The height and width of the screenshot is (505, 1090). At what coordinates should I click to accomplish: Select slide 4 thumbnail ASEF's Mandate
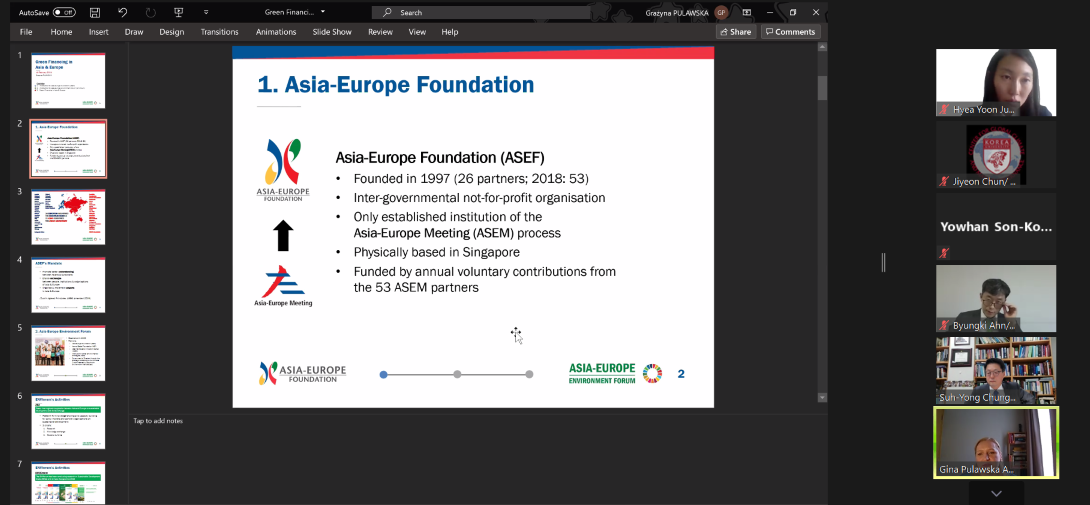click(68, 285)
